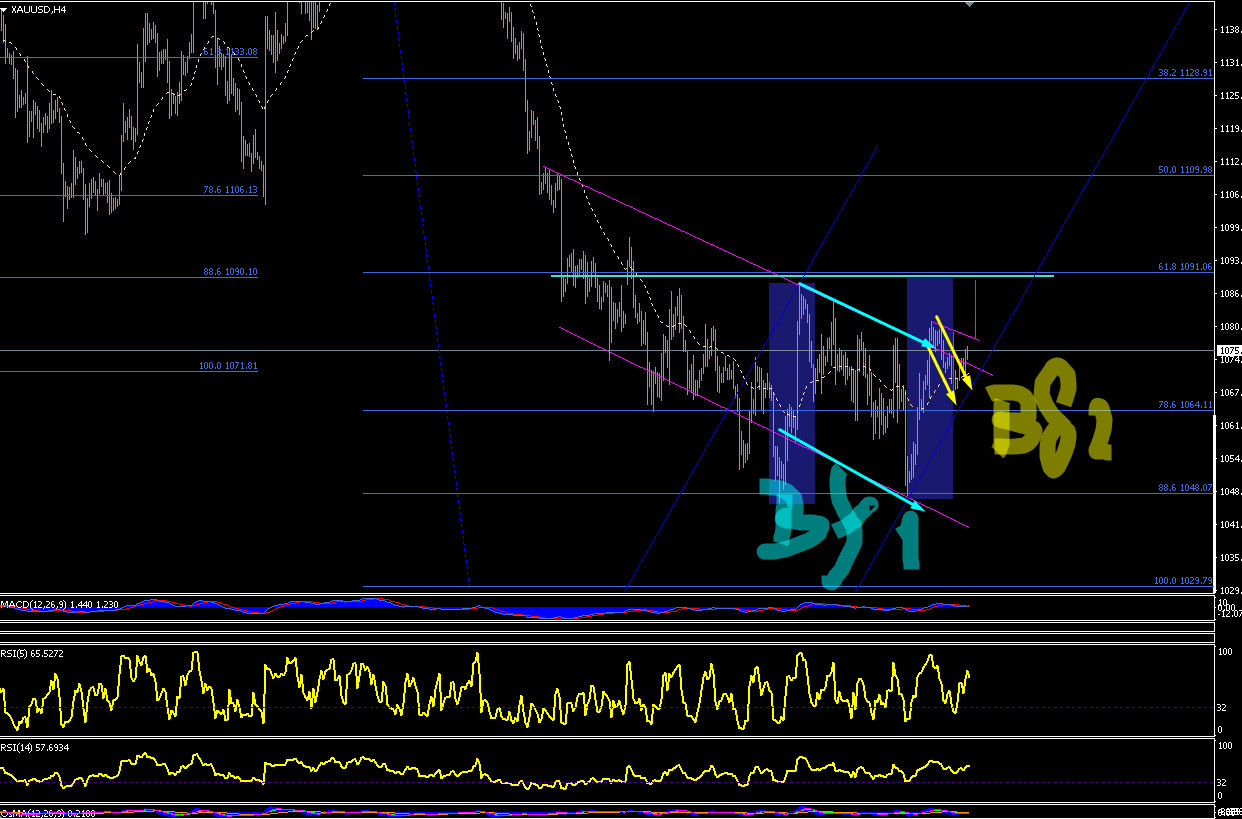Click the 1054 price scale label
The width and height of the screenshot is (1242, 819).
1230,459
